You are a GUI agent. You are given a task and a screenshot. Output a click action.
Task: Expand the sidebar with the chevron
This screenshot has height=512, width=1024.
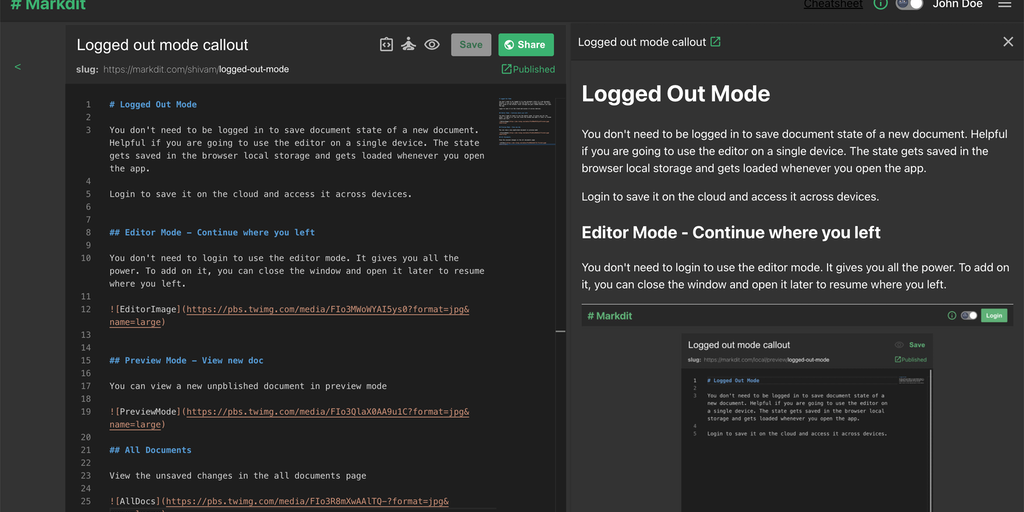(17, 67)
